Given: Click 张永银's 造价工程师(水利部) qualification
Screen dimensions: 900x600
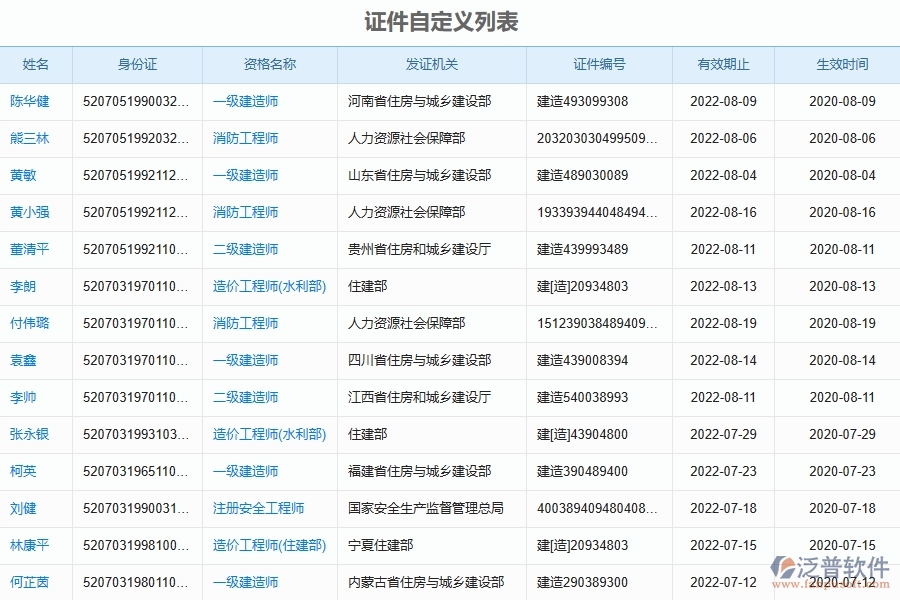Looking at the screenshot, I should pos(270,434).
